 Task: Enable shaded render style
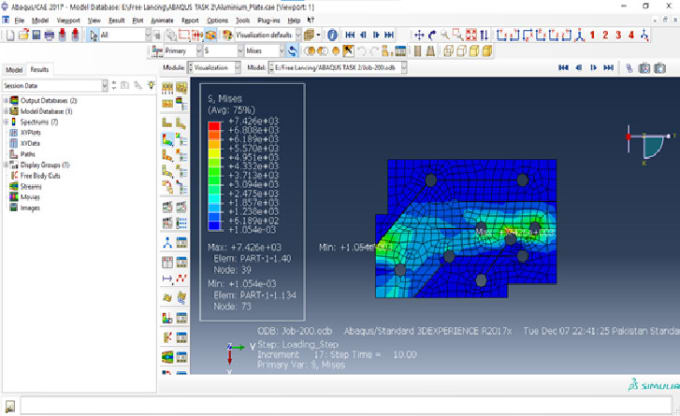pyautogui.click(x=487, y=51)
